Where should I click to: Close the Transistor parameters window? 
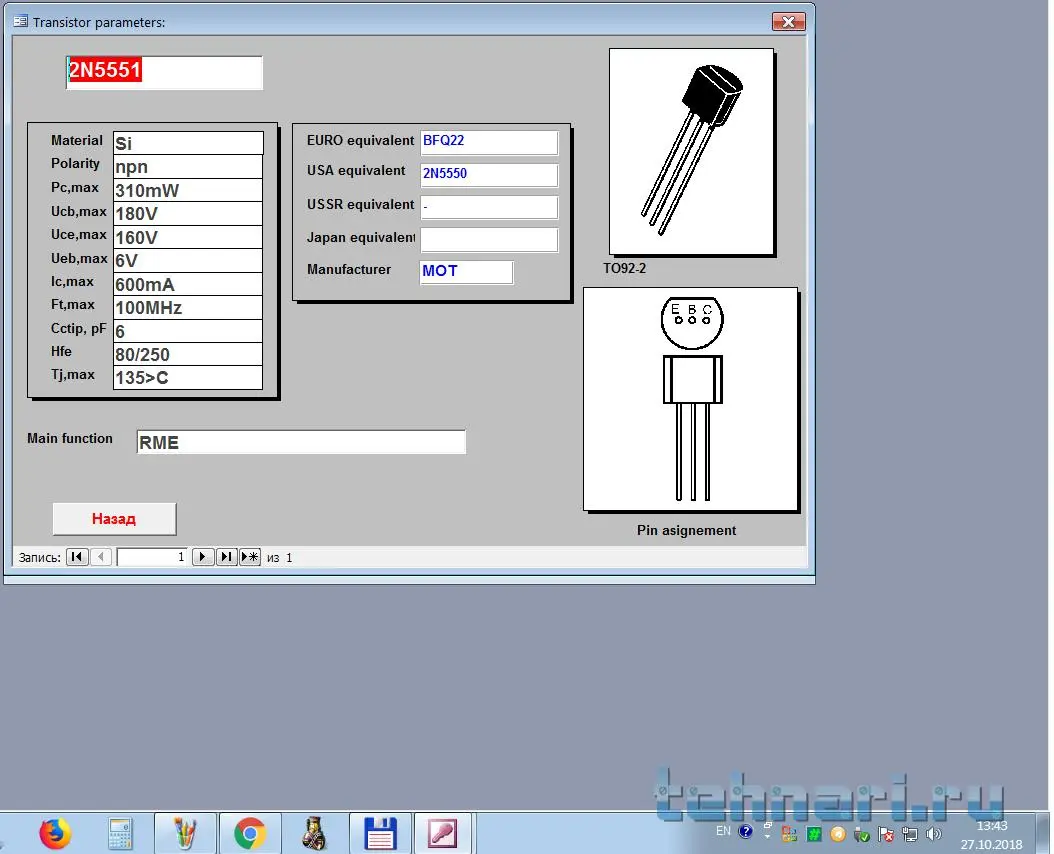pos(788,22)
